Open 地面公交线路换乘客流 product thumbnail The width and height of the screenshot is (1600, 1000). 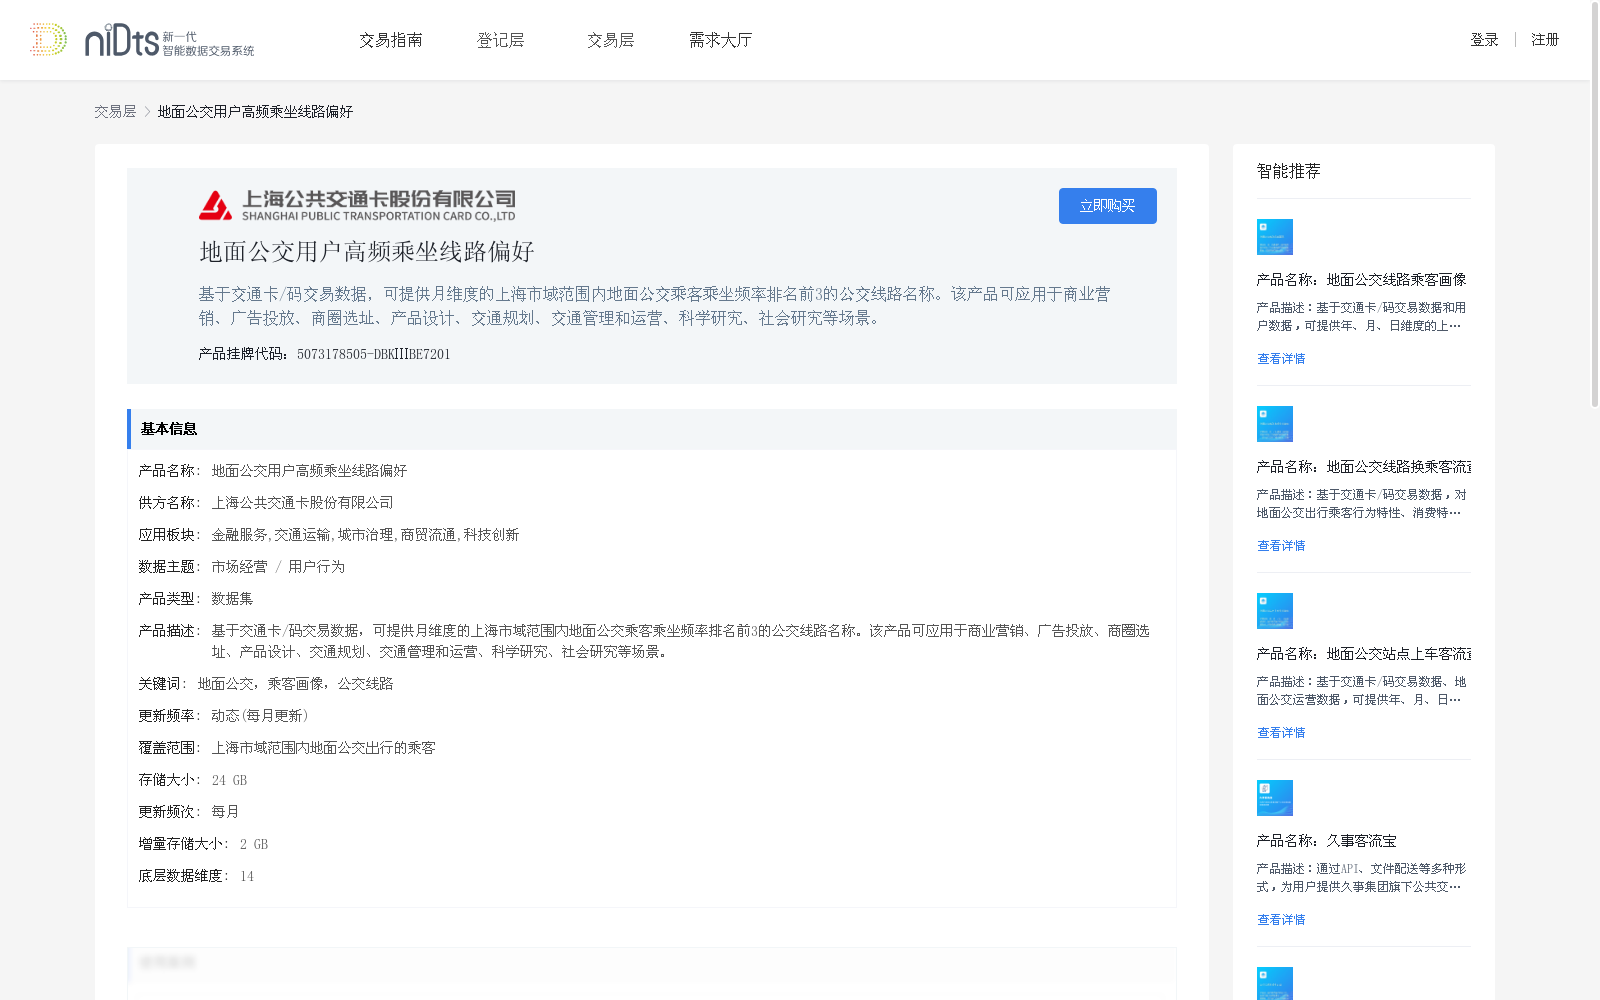click(x=1274, y=424)
